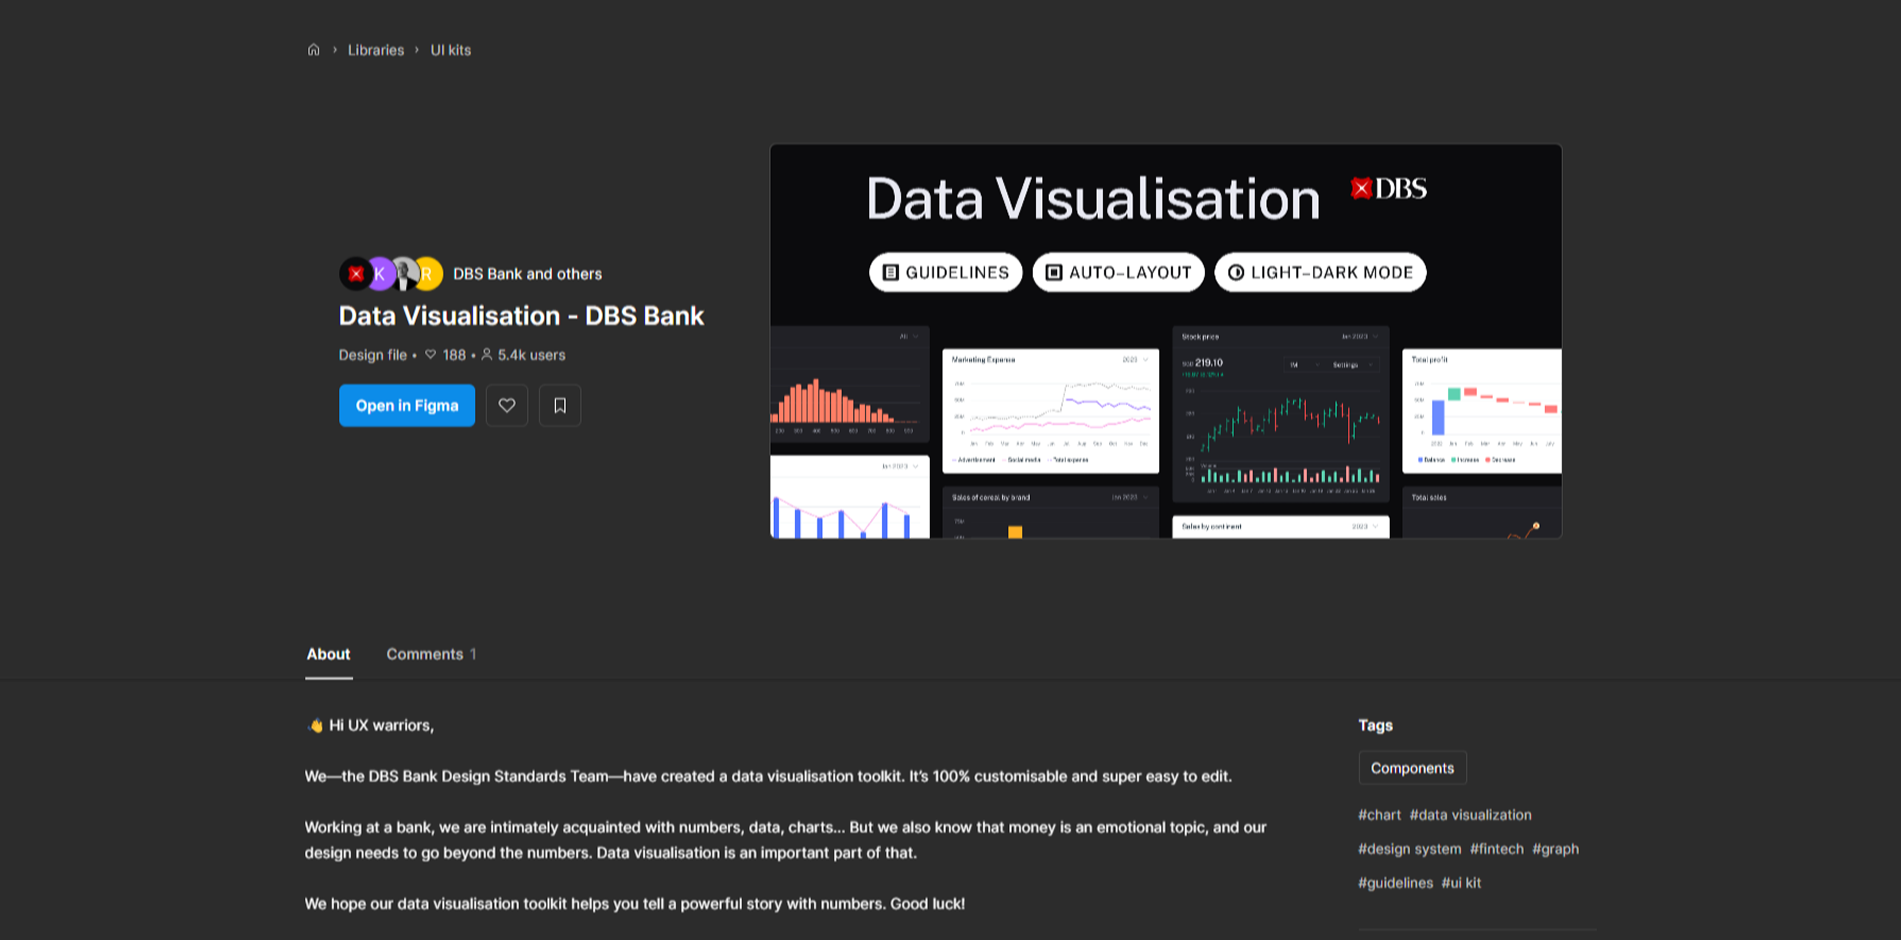Switch to the Comments tab
This screenshot has height=940, width=1901.
[431, 654]
